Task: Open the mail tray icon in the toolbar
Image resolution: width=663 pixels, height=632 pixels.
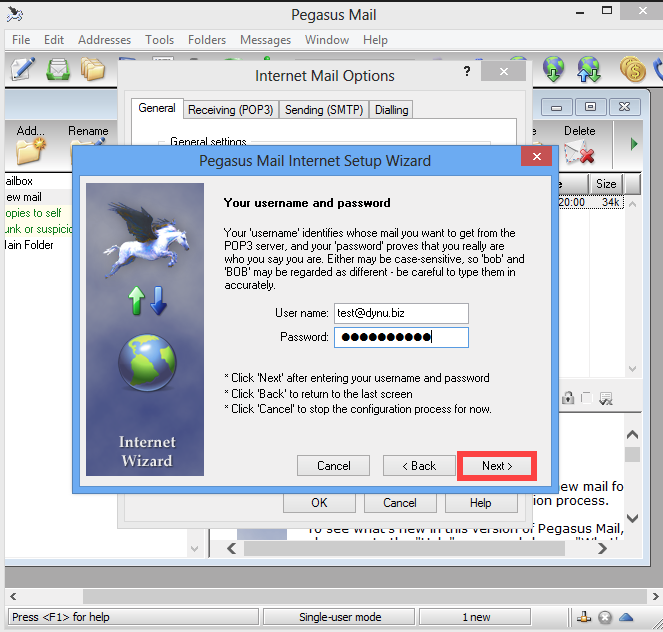Action: pos(58,69)
